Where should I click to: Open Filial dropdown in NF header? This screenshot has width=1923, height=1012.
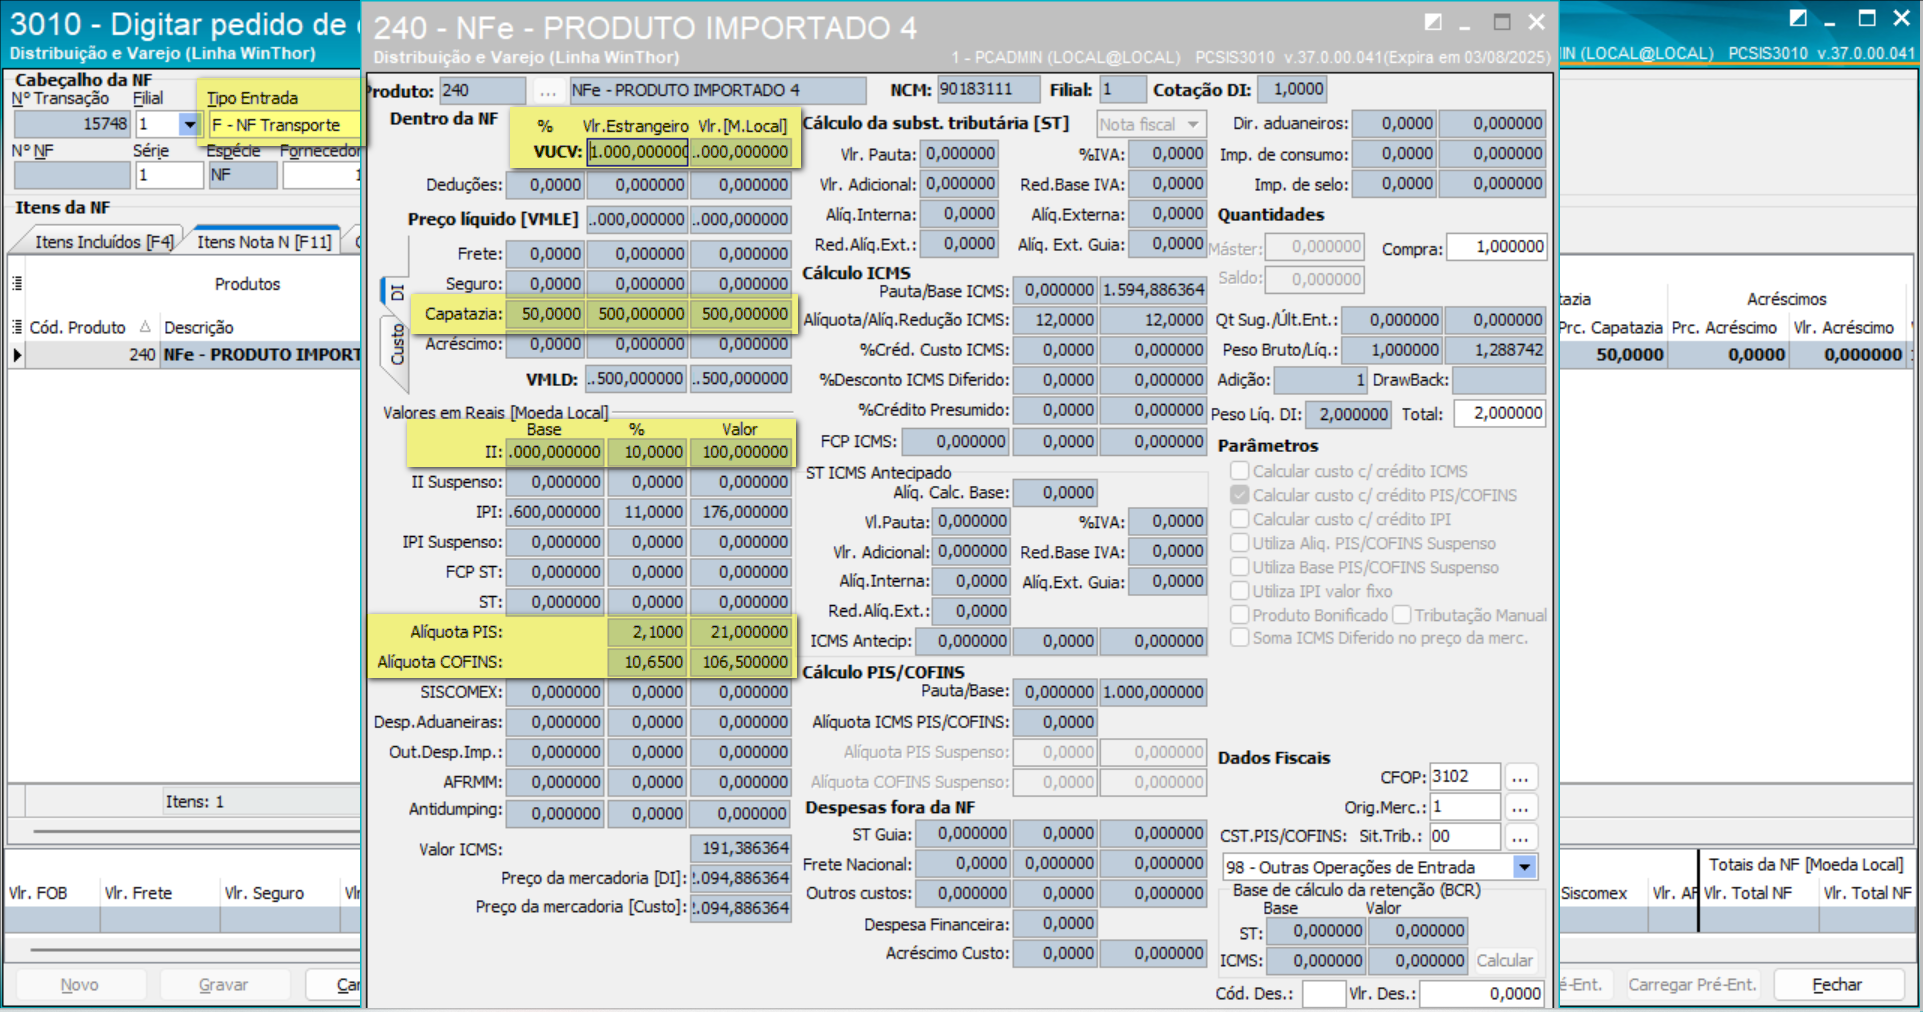(188, 125)
